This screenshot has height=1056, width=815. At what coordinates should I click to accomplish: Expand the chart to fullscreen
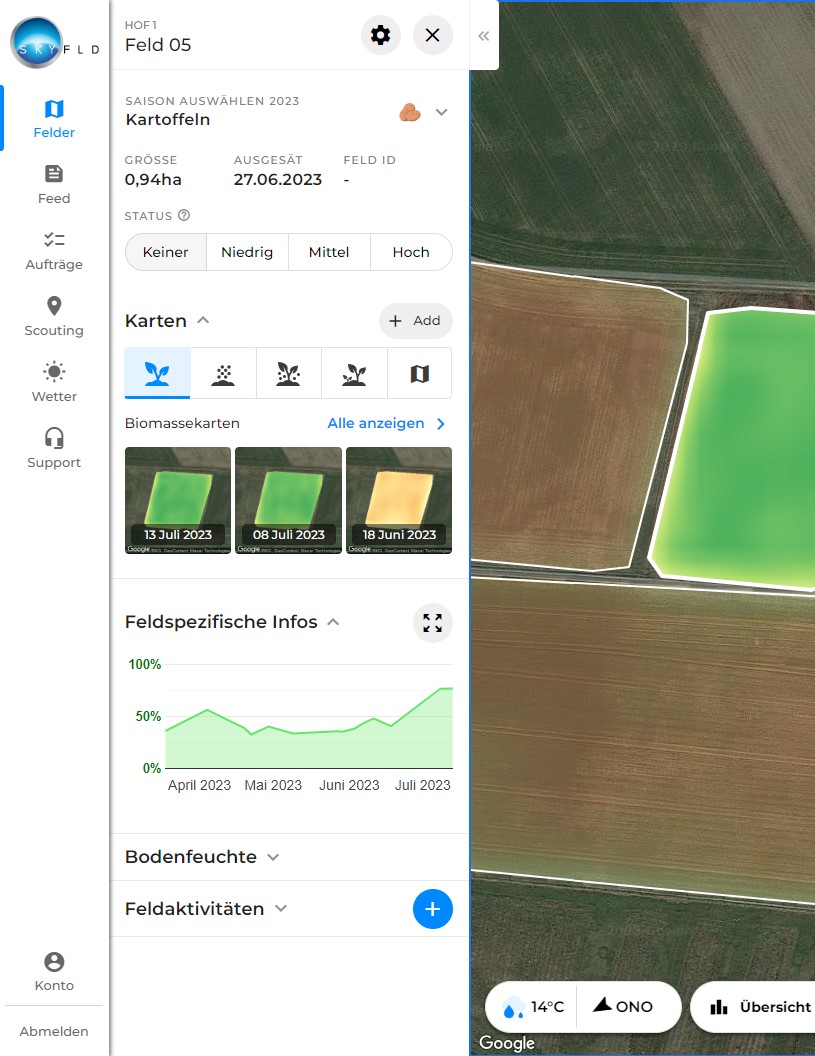(432, 623)
